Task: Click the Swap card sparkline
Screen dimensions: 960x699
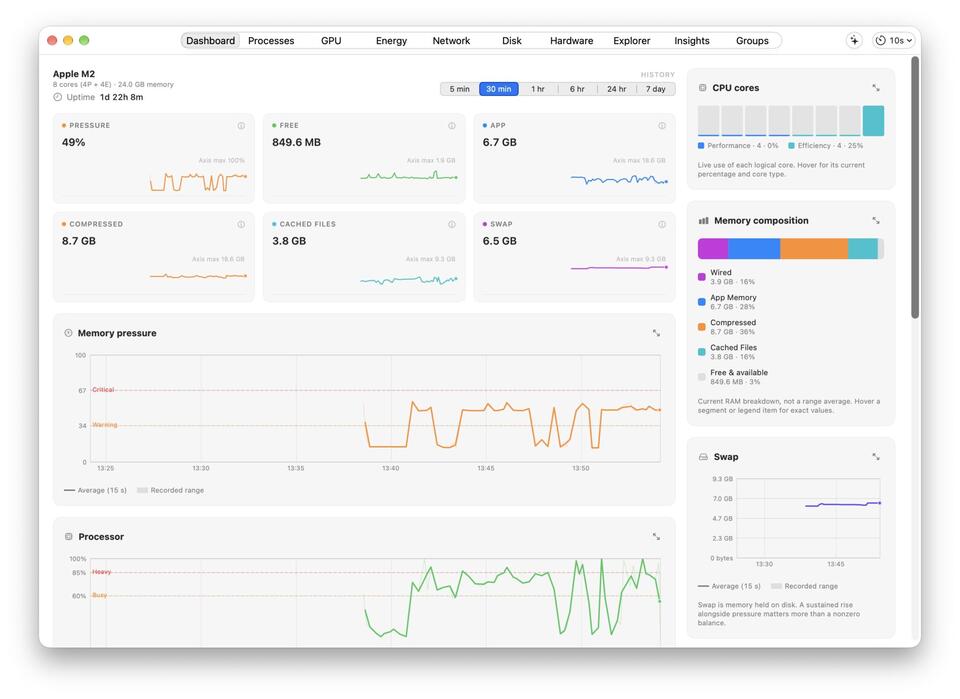Action: pyautogui.click(x=618, y=267)
